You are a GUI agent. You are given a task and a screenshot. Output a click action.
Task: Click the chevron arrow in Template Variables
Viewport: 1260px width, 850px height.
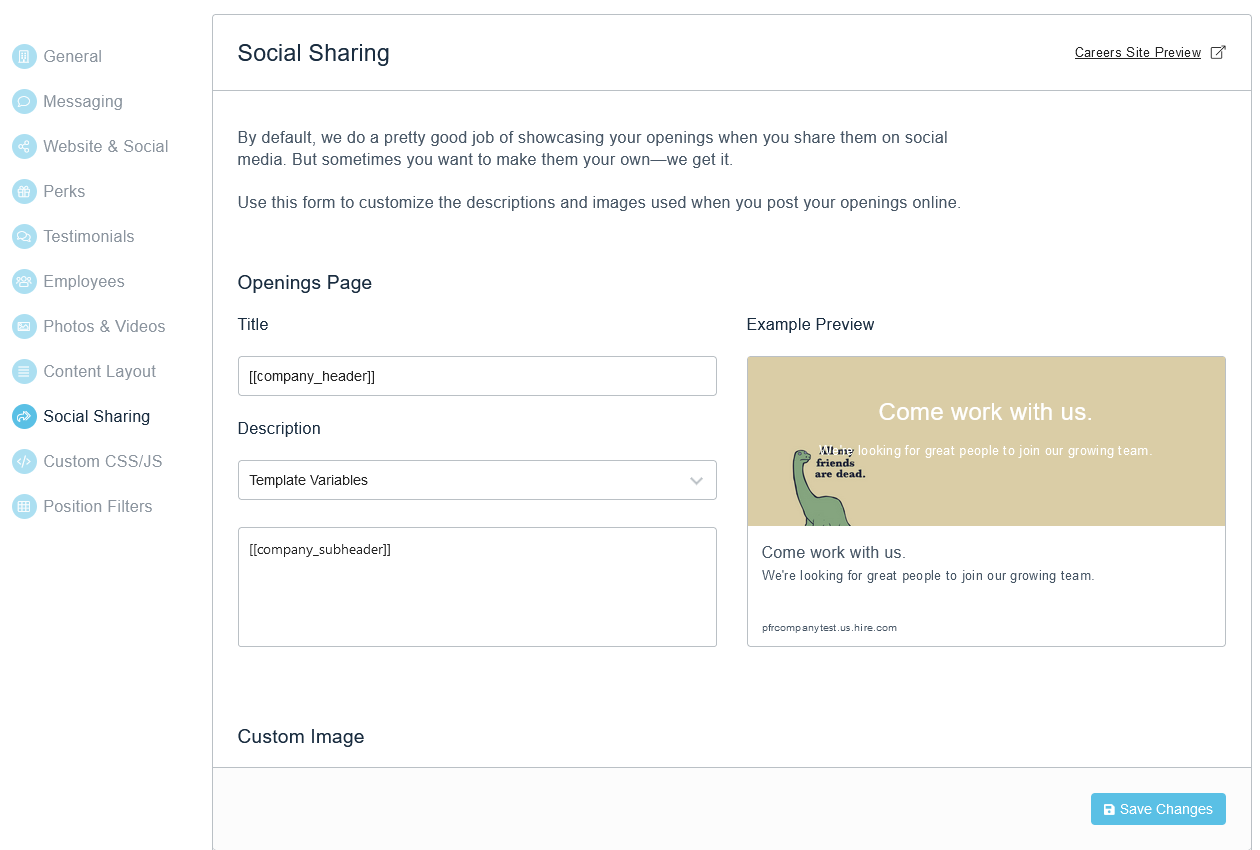[696, 481]
